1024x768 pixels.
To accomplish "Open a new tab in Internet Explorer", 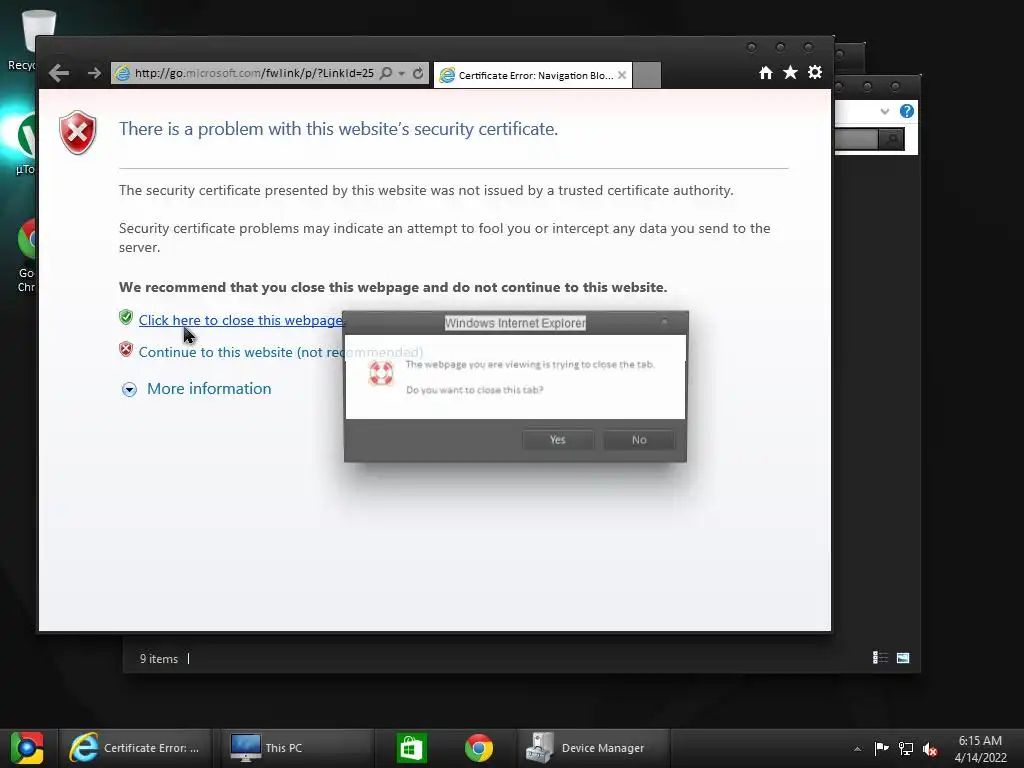I will [647, 75].
